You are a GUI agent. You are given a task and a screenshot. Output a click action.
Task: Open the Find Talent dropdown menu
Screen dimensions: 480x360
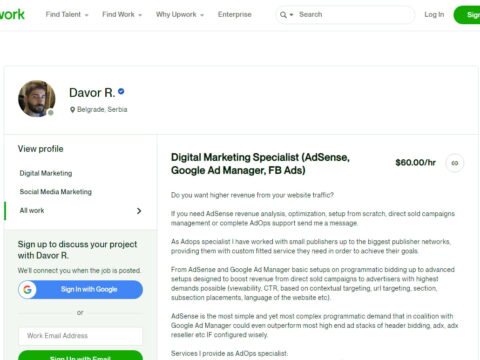point(67,15)
